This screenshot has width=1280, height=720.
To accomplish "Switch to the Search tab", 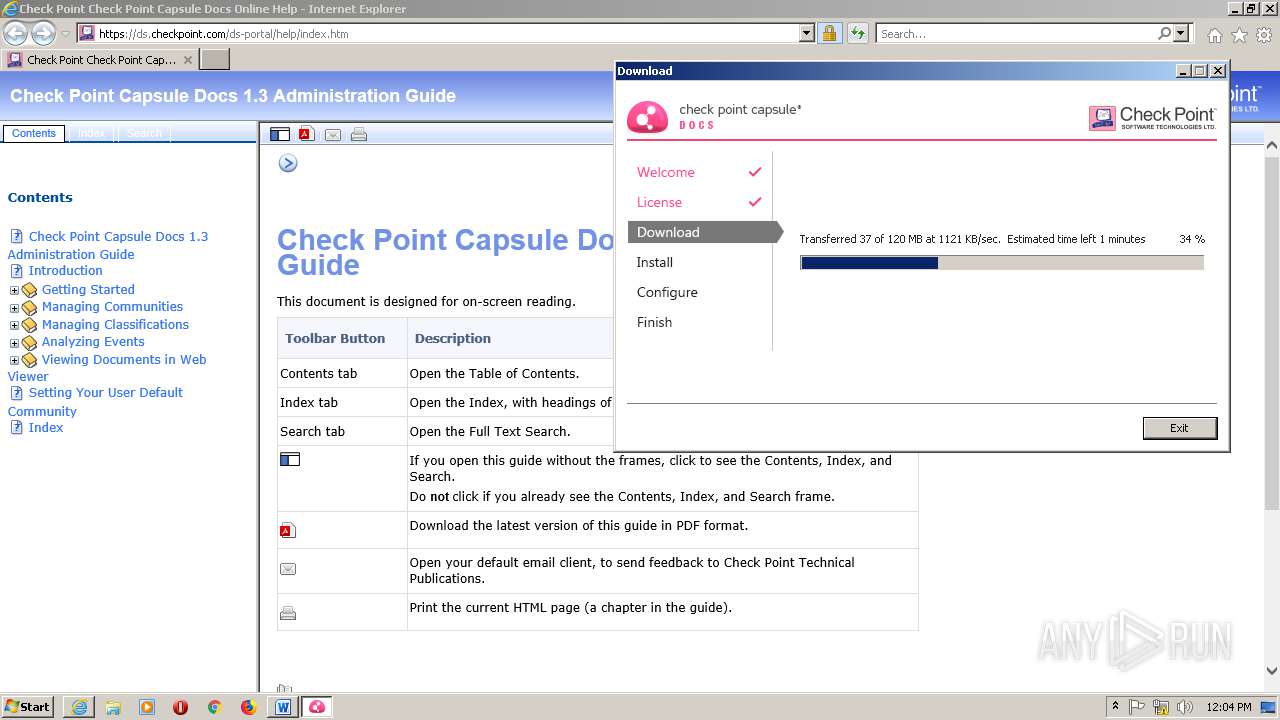I will pyautogui.click(x=144, y=133).
